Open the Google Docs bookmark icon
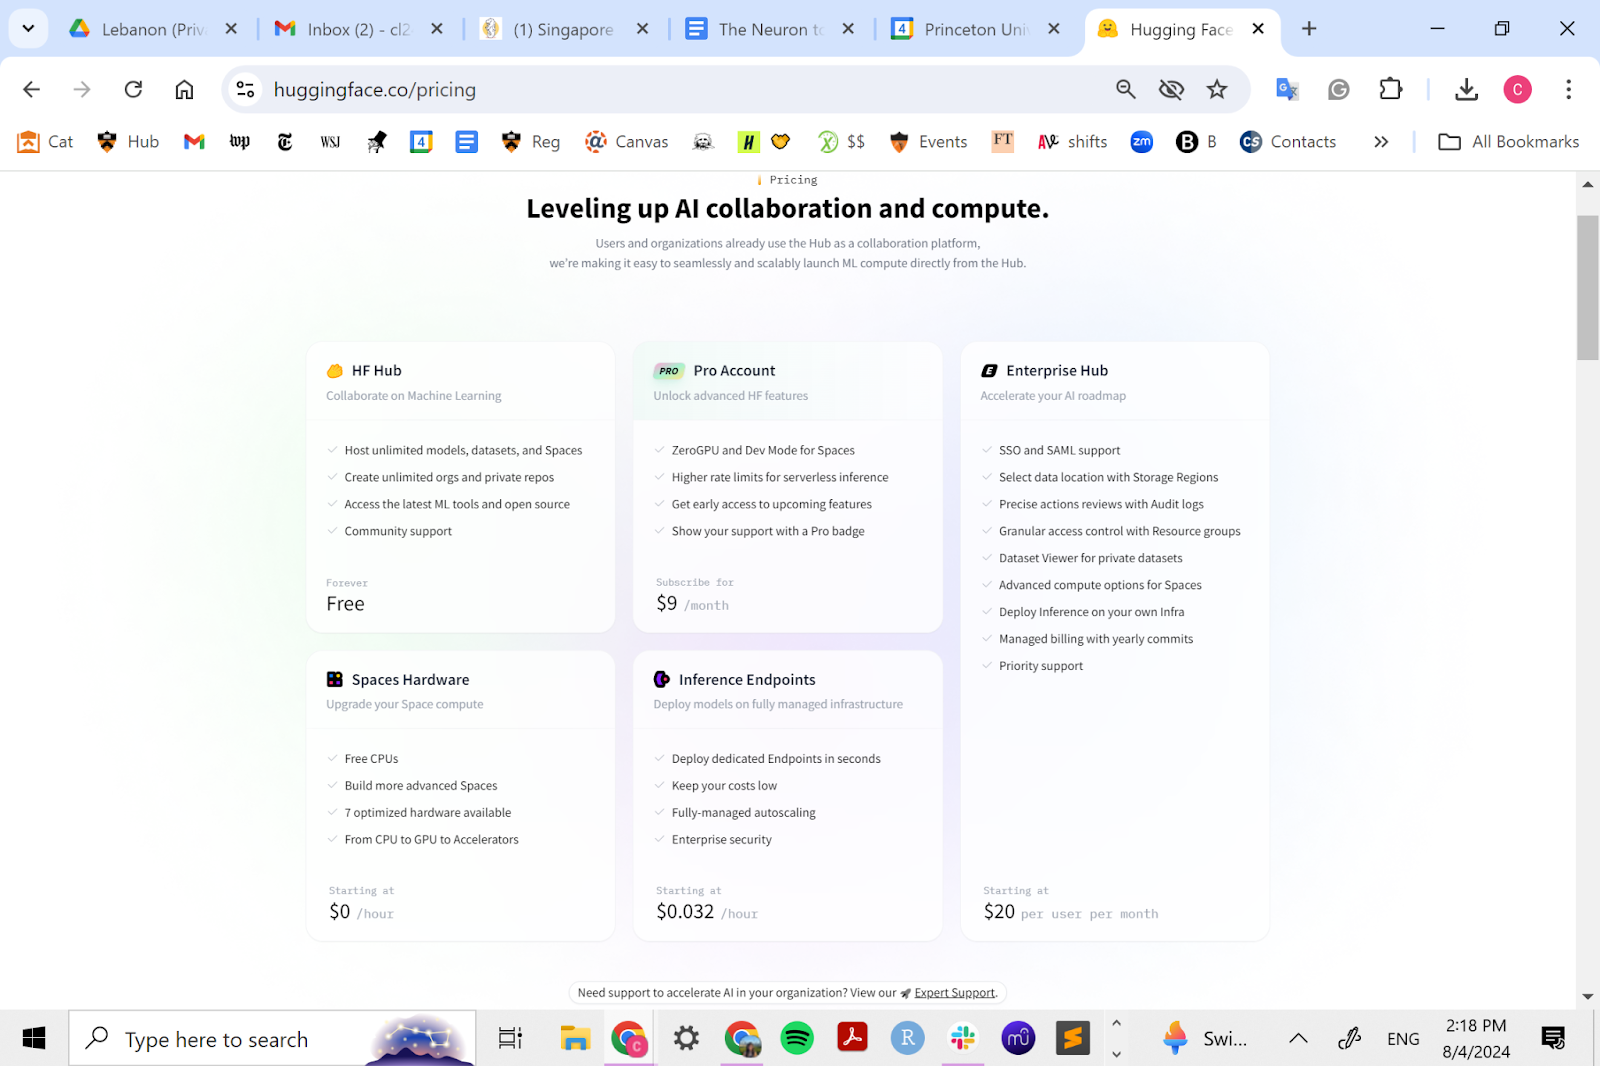 (x=466, y=142)
